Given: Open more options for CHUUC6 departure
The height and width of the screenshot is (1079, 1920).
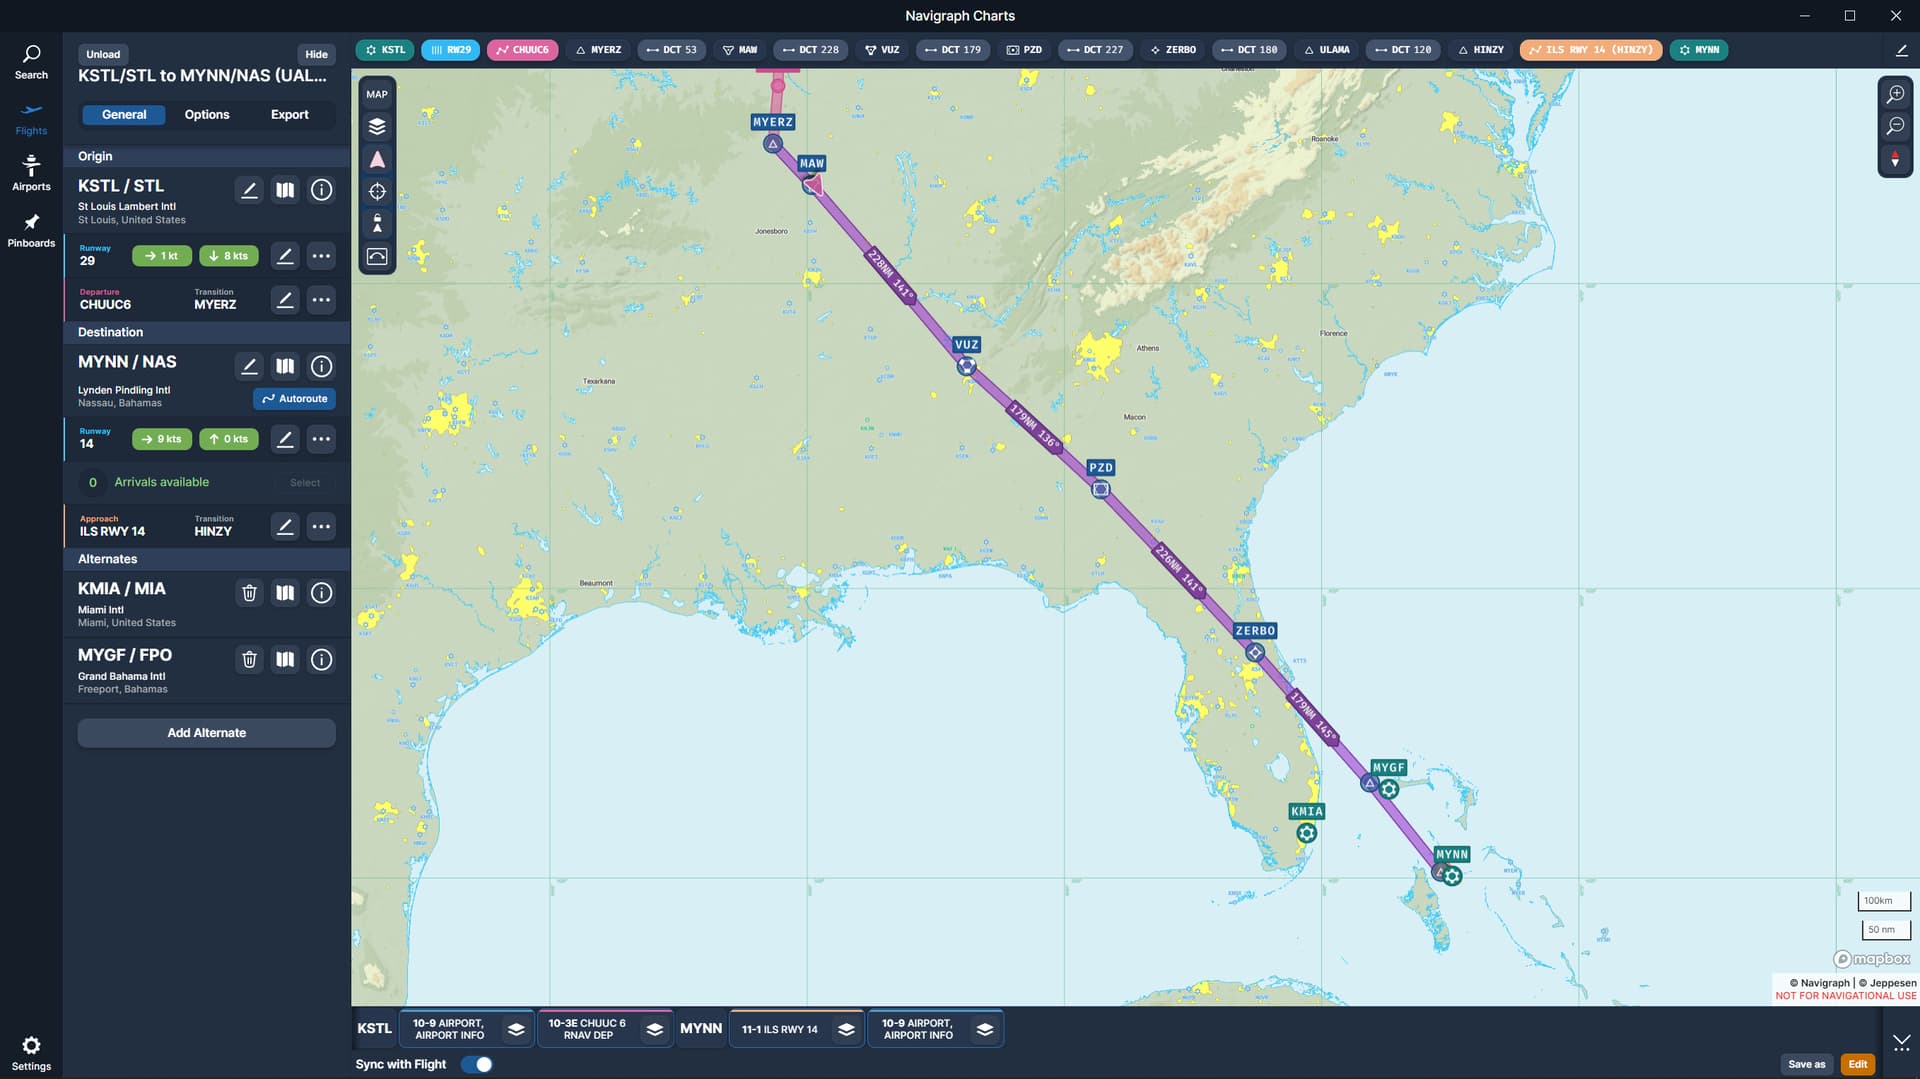Looking at the screenshot, I should click(x=321, y=300).
